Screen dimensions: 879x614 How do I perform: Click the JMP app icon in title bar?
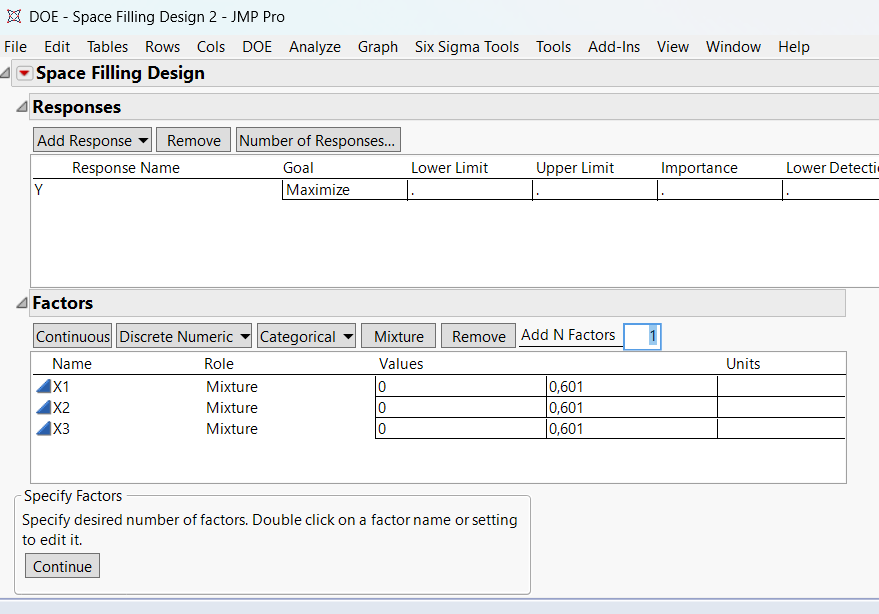(x=14, y=17)
